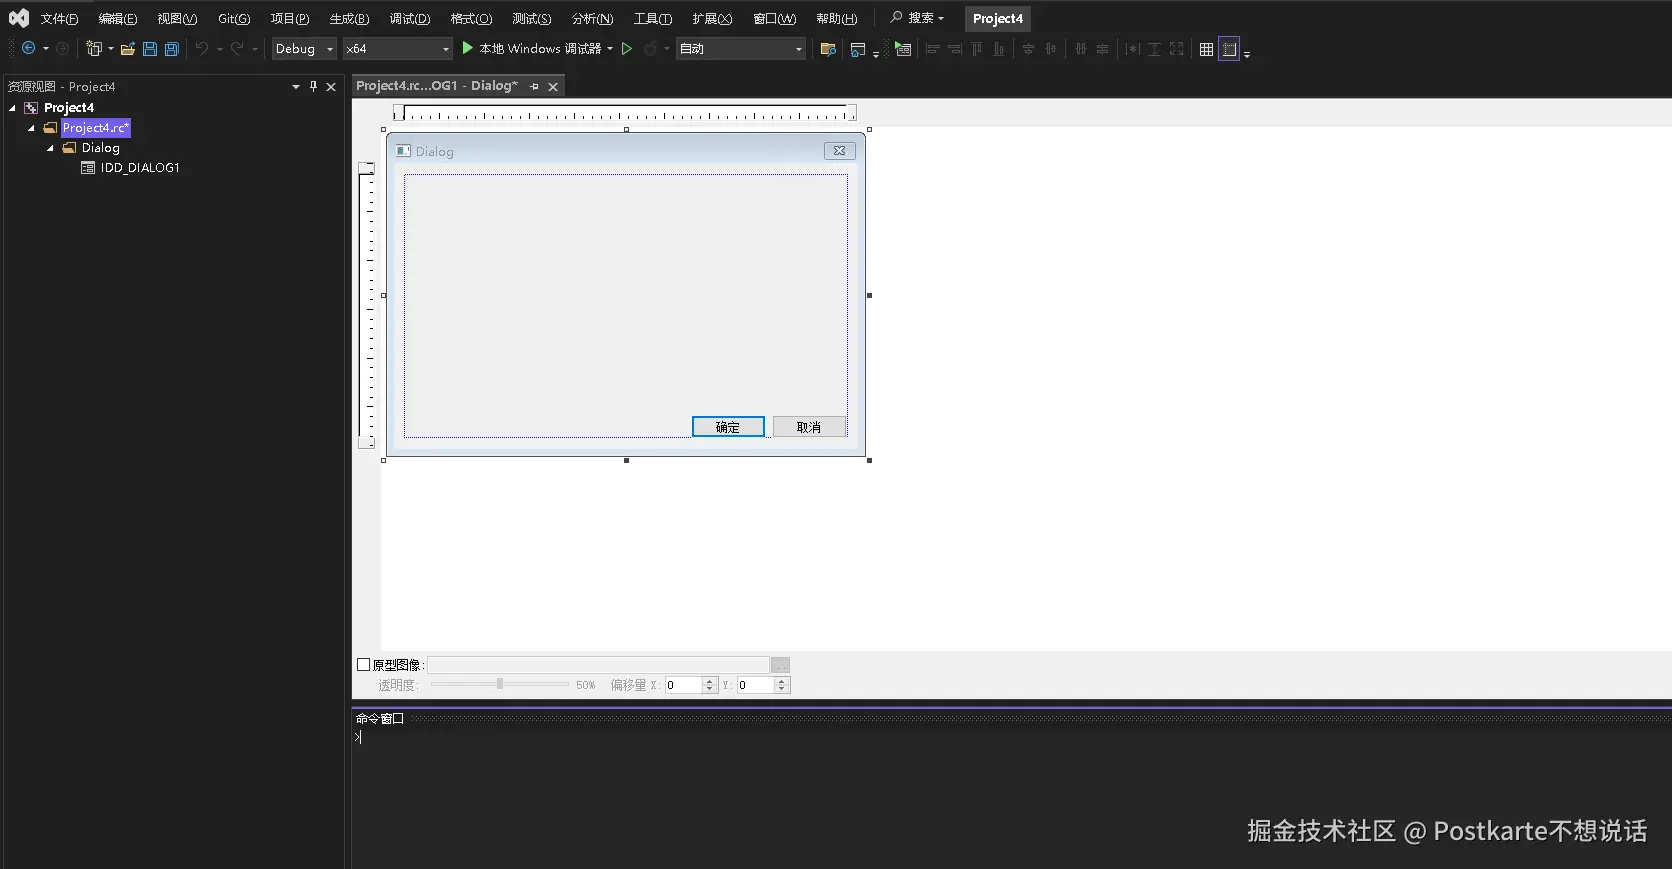
Task: Open the Git(G) menu
Action: [x=234, y=19]
